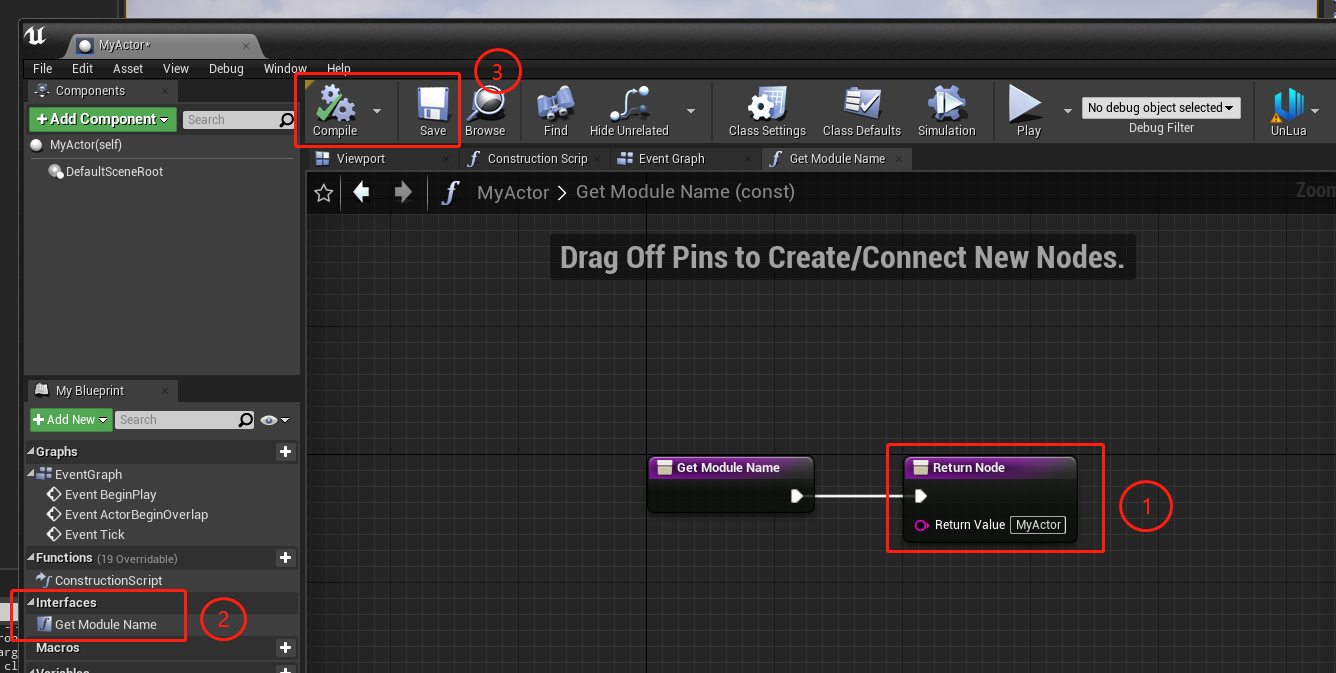Open the Find tool
This screenshot has height=673, width=1336.
click(556, 110)
